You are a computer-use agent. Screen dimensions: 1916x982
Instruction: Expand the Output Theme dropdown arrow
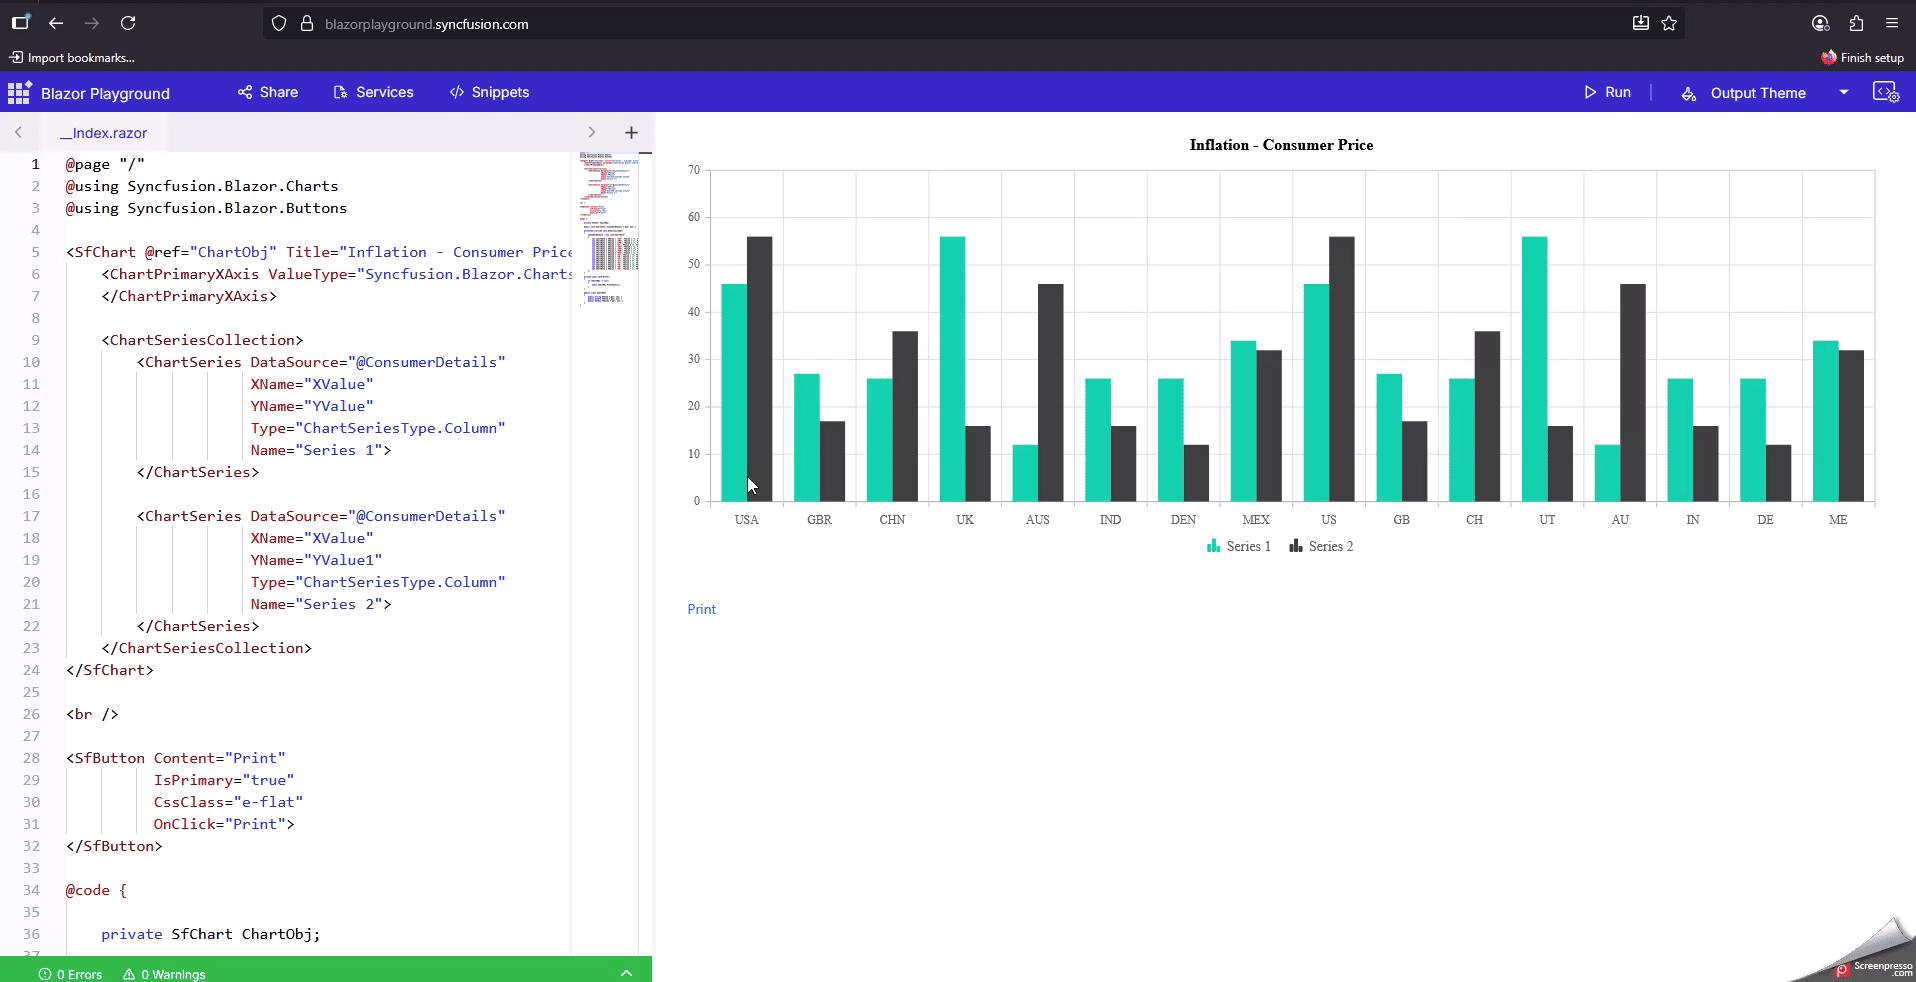coord(1843,93)
